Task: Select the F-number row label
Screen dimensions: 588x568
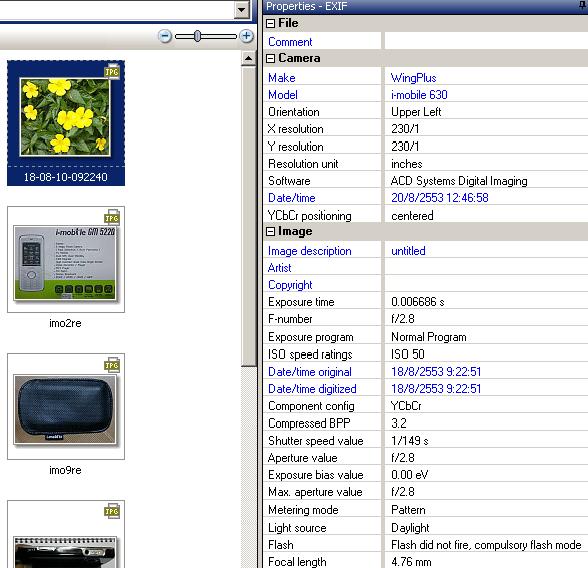Action: 290,319
